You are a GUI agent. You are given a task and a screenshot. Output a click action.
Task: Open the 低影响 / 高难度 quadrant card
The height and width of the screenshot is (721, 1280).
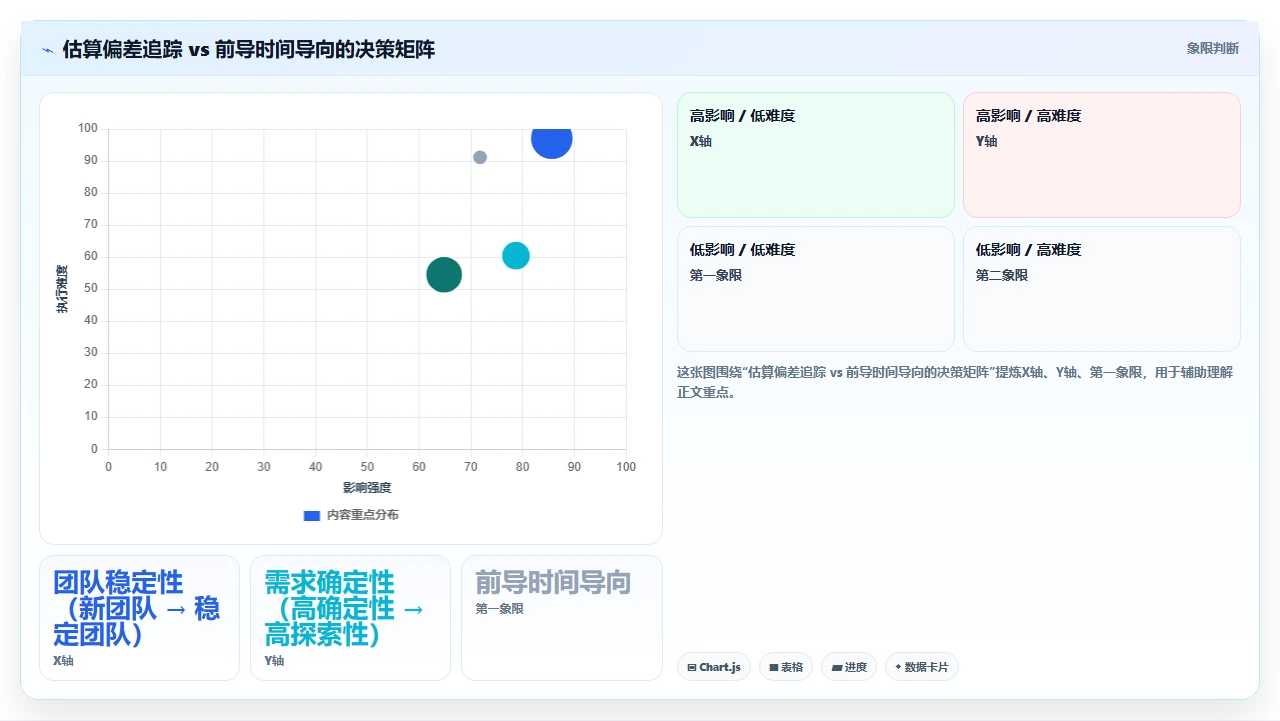1102,289
